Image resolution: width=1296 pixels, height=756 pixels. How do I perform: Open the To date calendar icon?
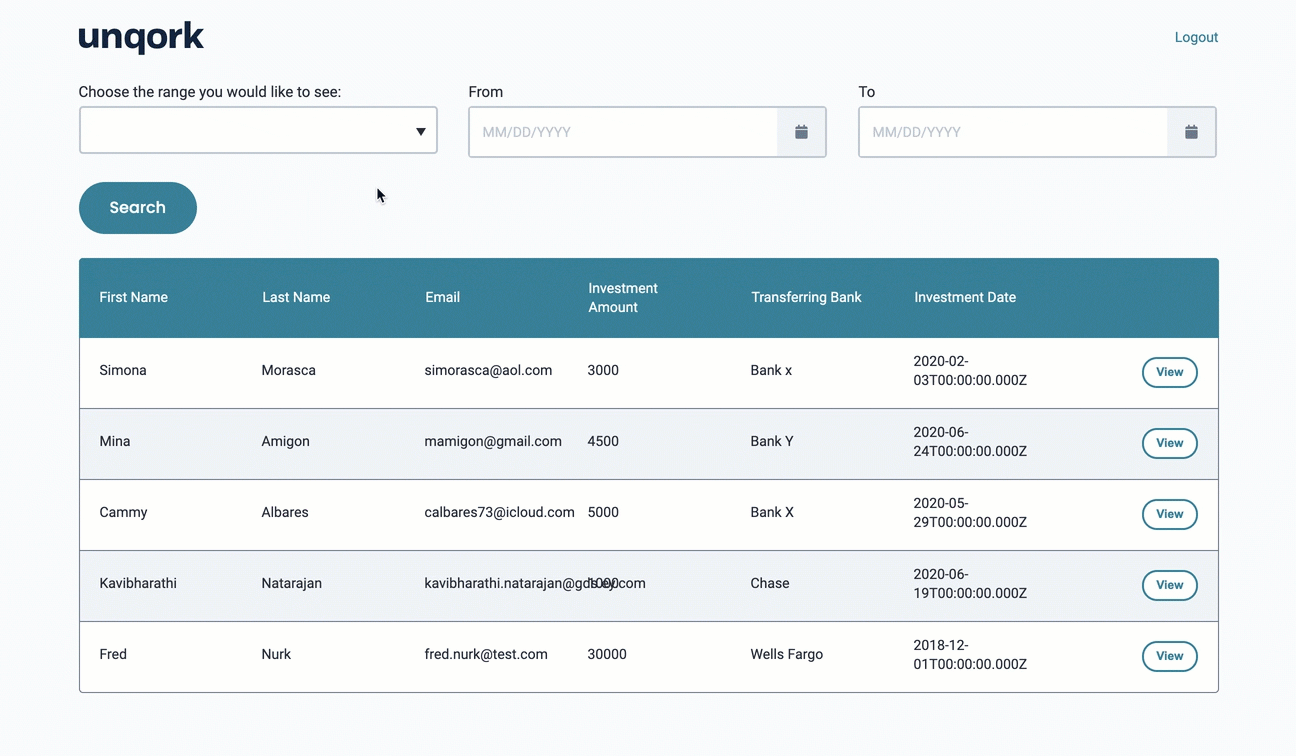click(x=1191, y=132)
